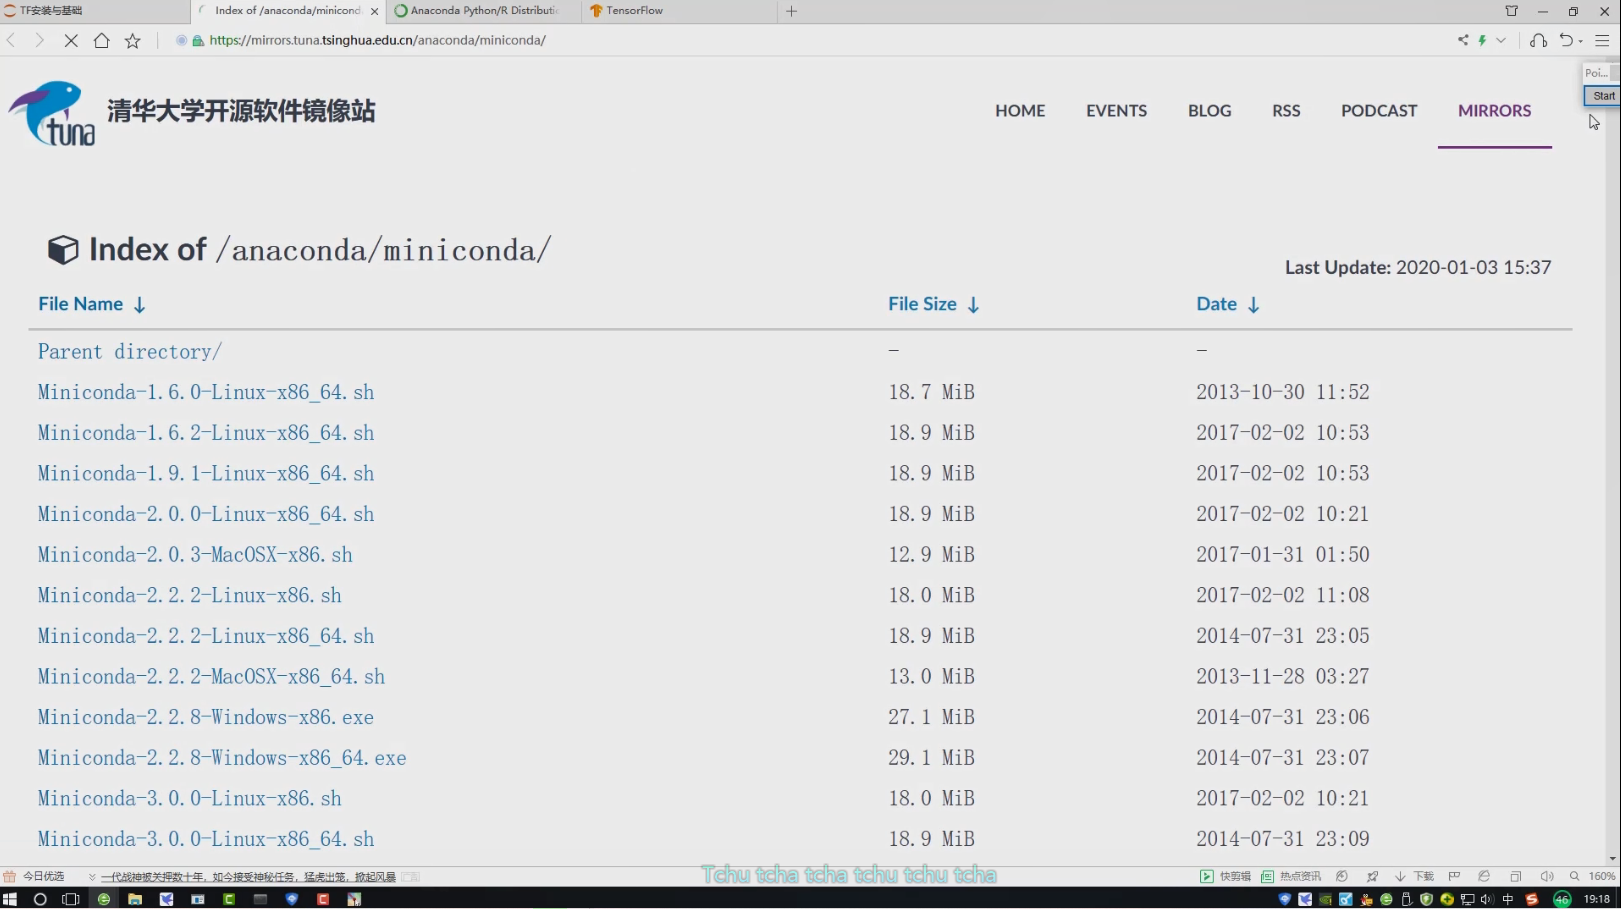
Task: Open the HOME navigation link
Action: (x=1020, y=110)
